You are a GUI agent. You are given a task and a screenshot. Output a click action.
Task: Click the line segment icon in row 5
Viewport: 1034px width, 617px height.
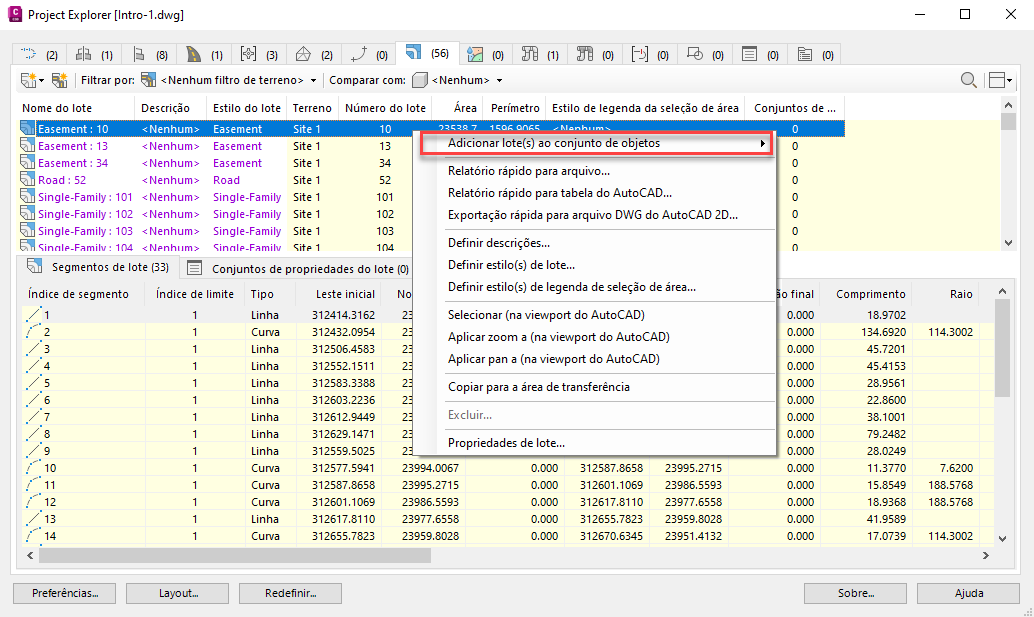(34, 383)
